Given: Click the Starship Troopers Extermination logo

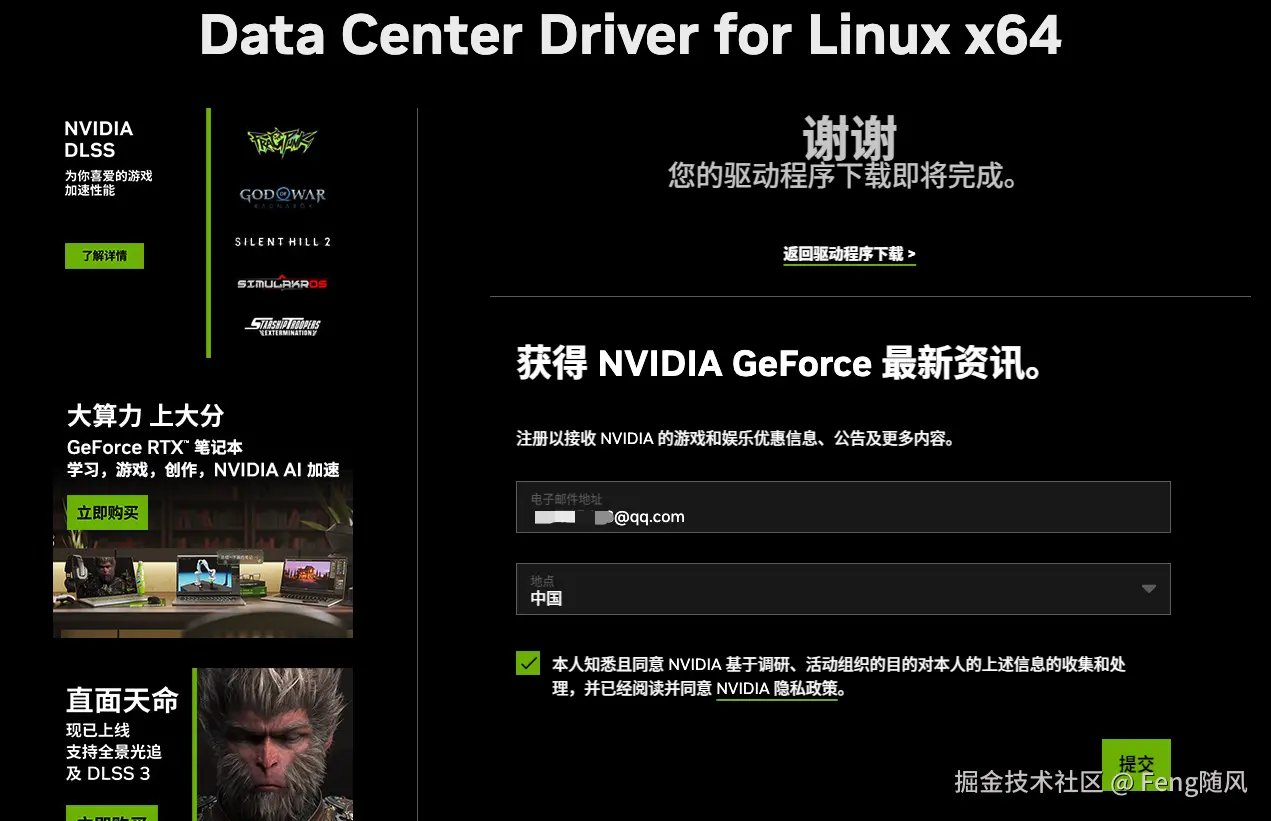Looking at the screenshot, I should [x=283, y=326].
